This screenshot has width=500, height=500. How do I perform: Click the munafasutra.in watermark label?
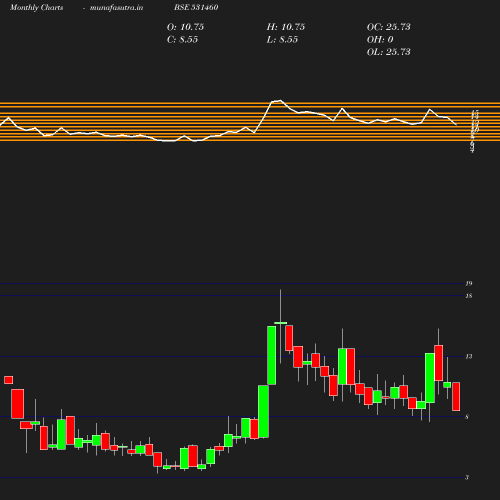click(x=116, y=7)
